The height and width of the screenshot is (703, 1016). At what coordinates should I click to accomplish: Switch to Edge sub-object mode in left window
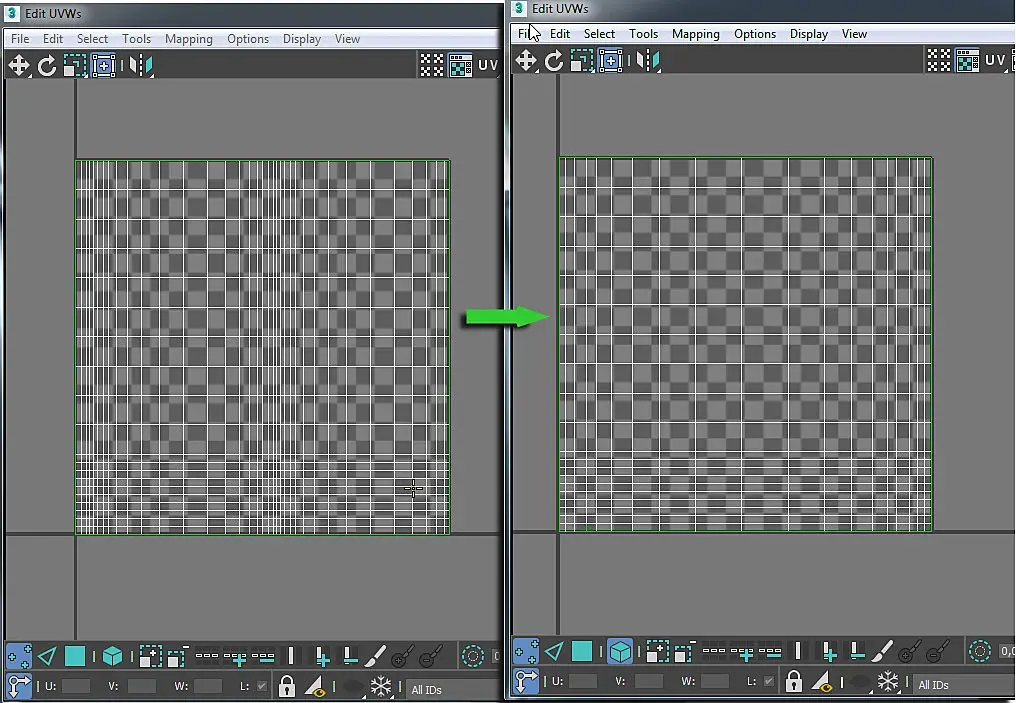click(47, 656)
